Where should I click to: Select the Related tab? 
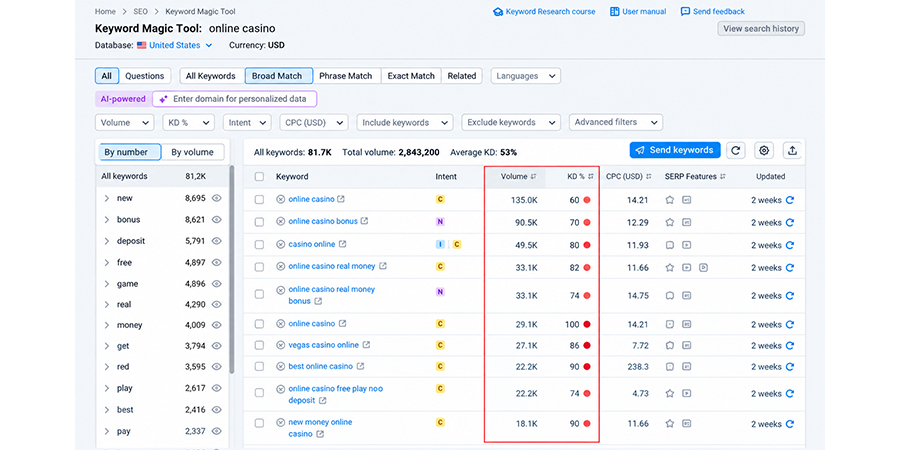tap(462, 76)
